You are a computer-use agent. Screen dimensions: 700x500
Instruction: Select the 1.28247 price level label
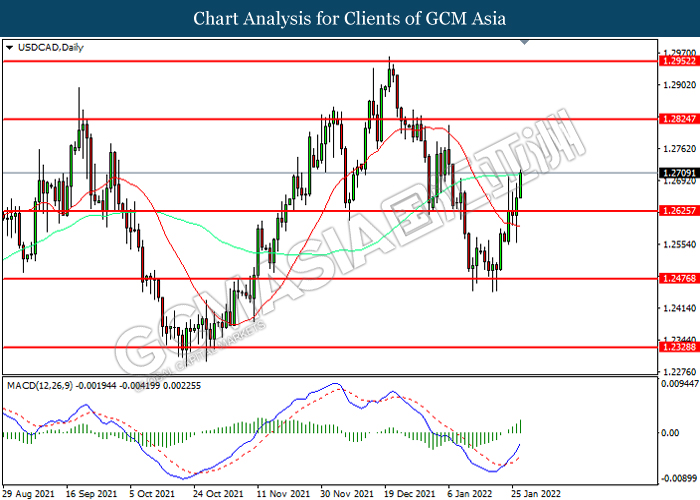click(x=679, y=119)
